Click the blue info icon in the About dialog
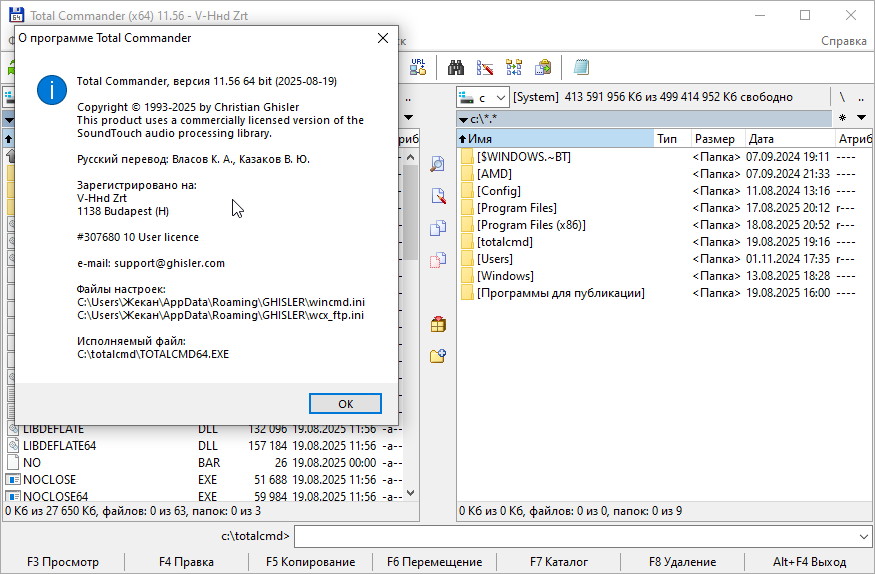This screenshot has height=574, width=875. click(52, 90)
